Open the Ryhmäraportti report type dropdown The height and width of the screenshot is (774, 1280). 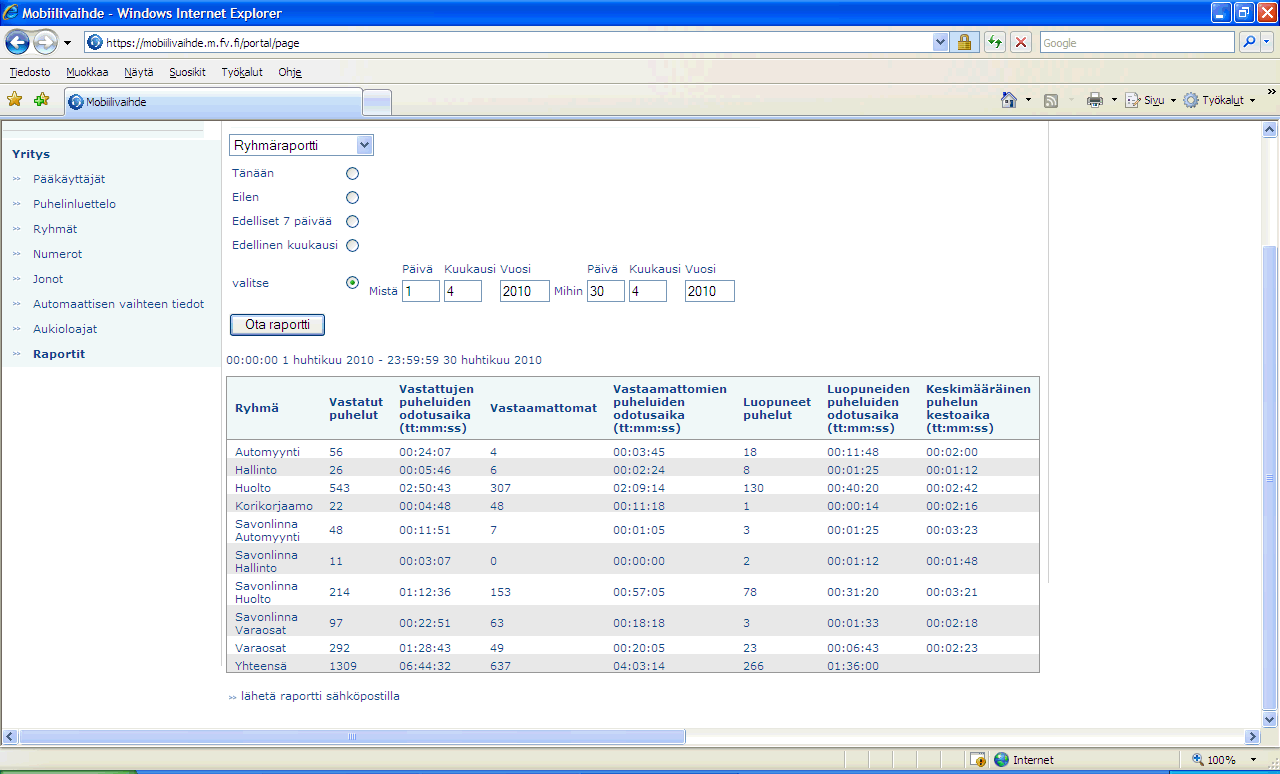301,145
